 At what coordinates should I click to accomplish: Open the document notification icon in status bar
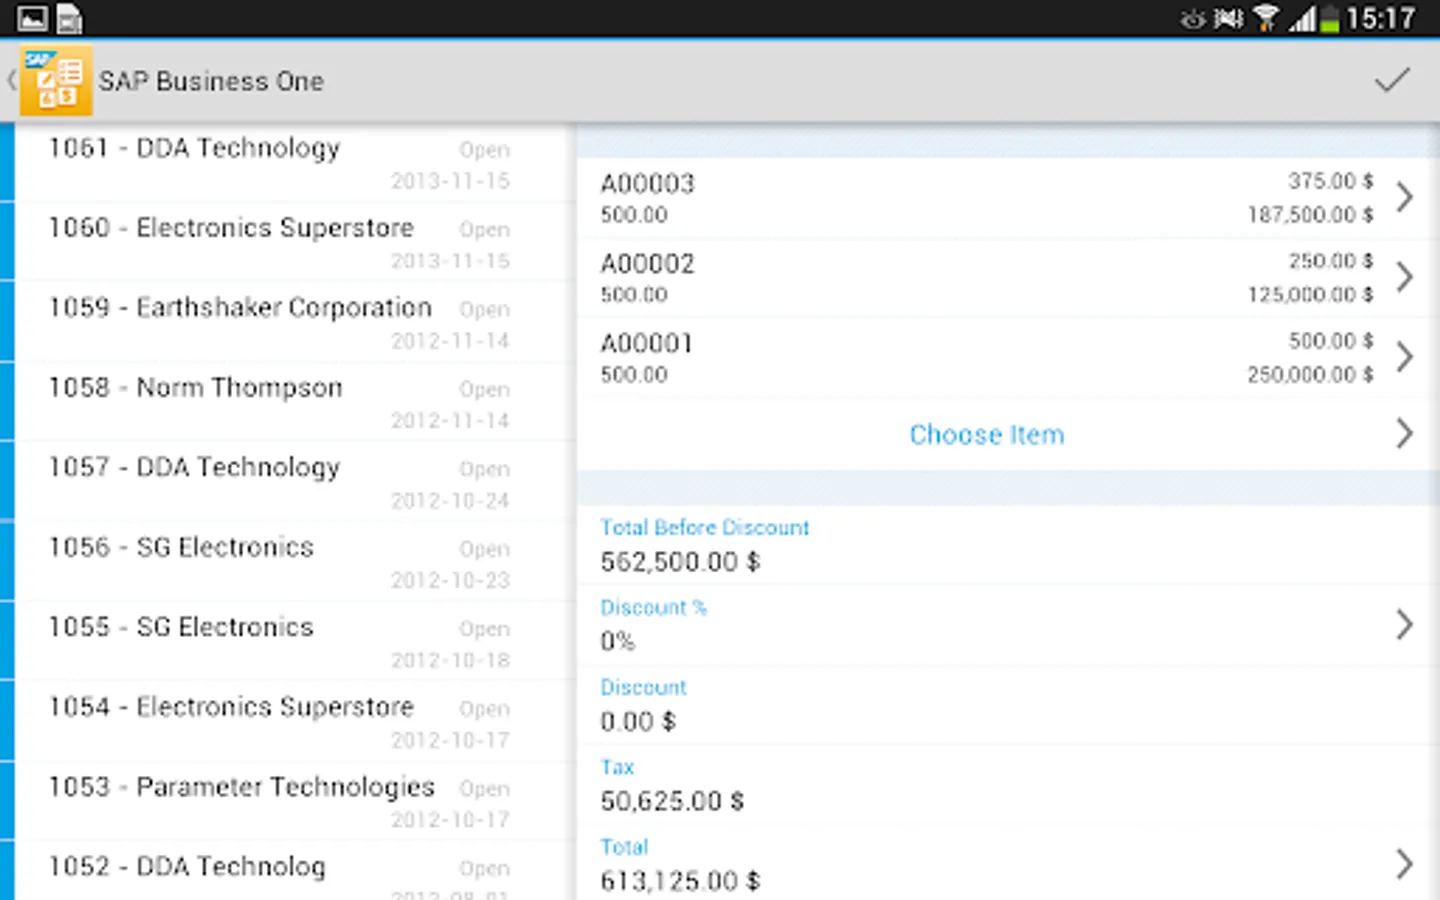tap(69, 18)
